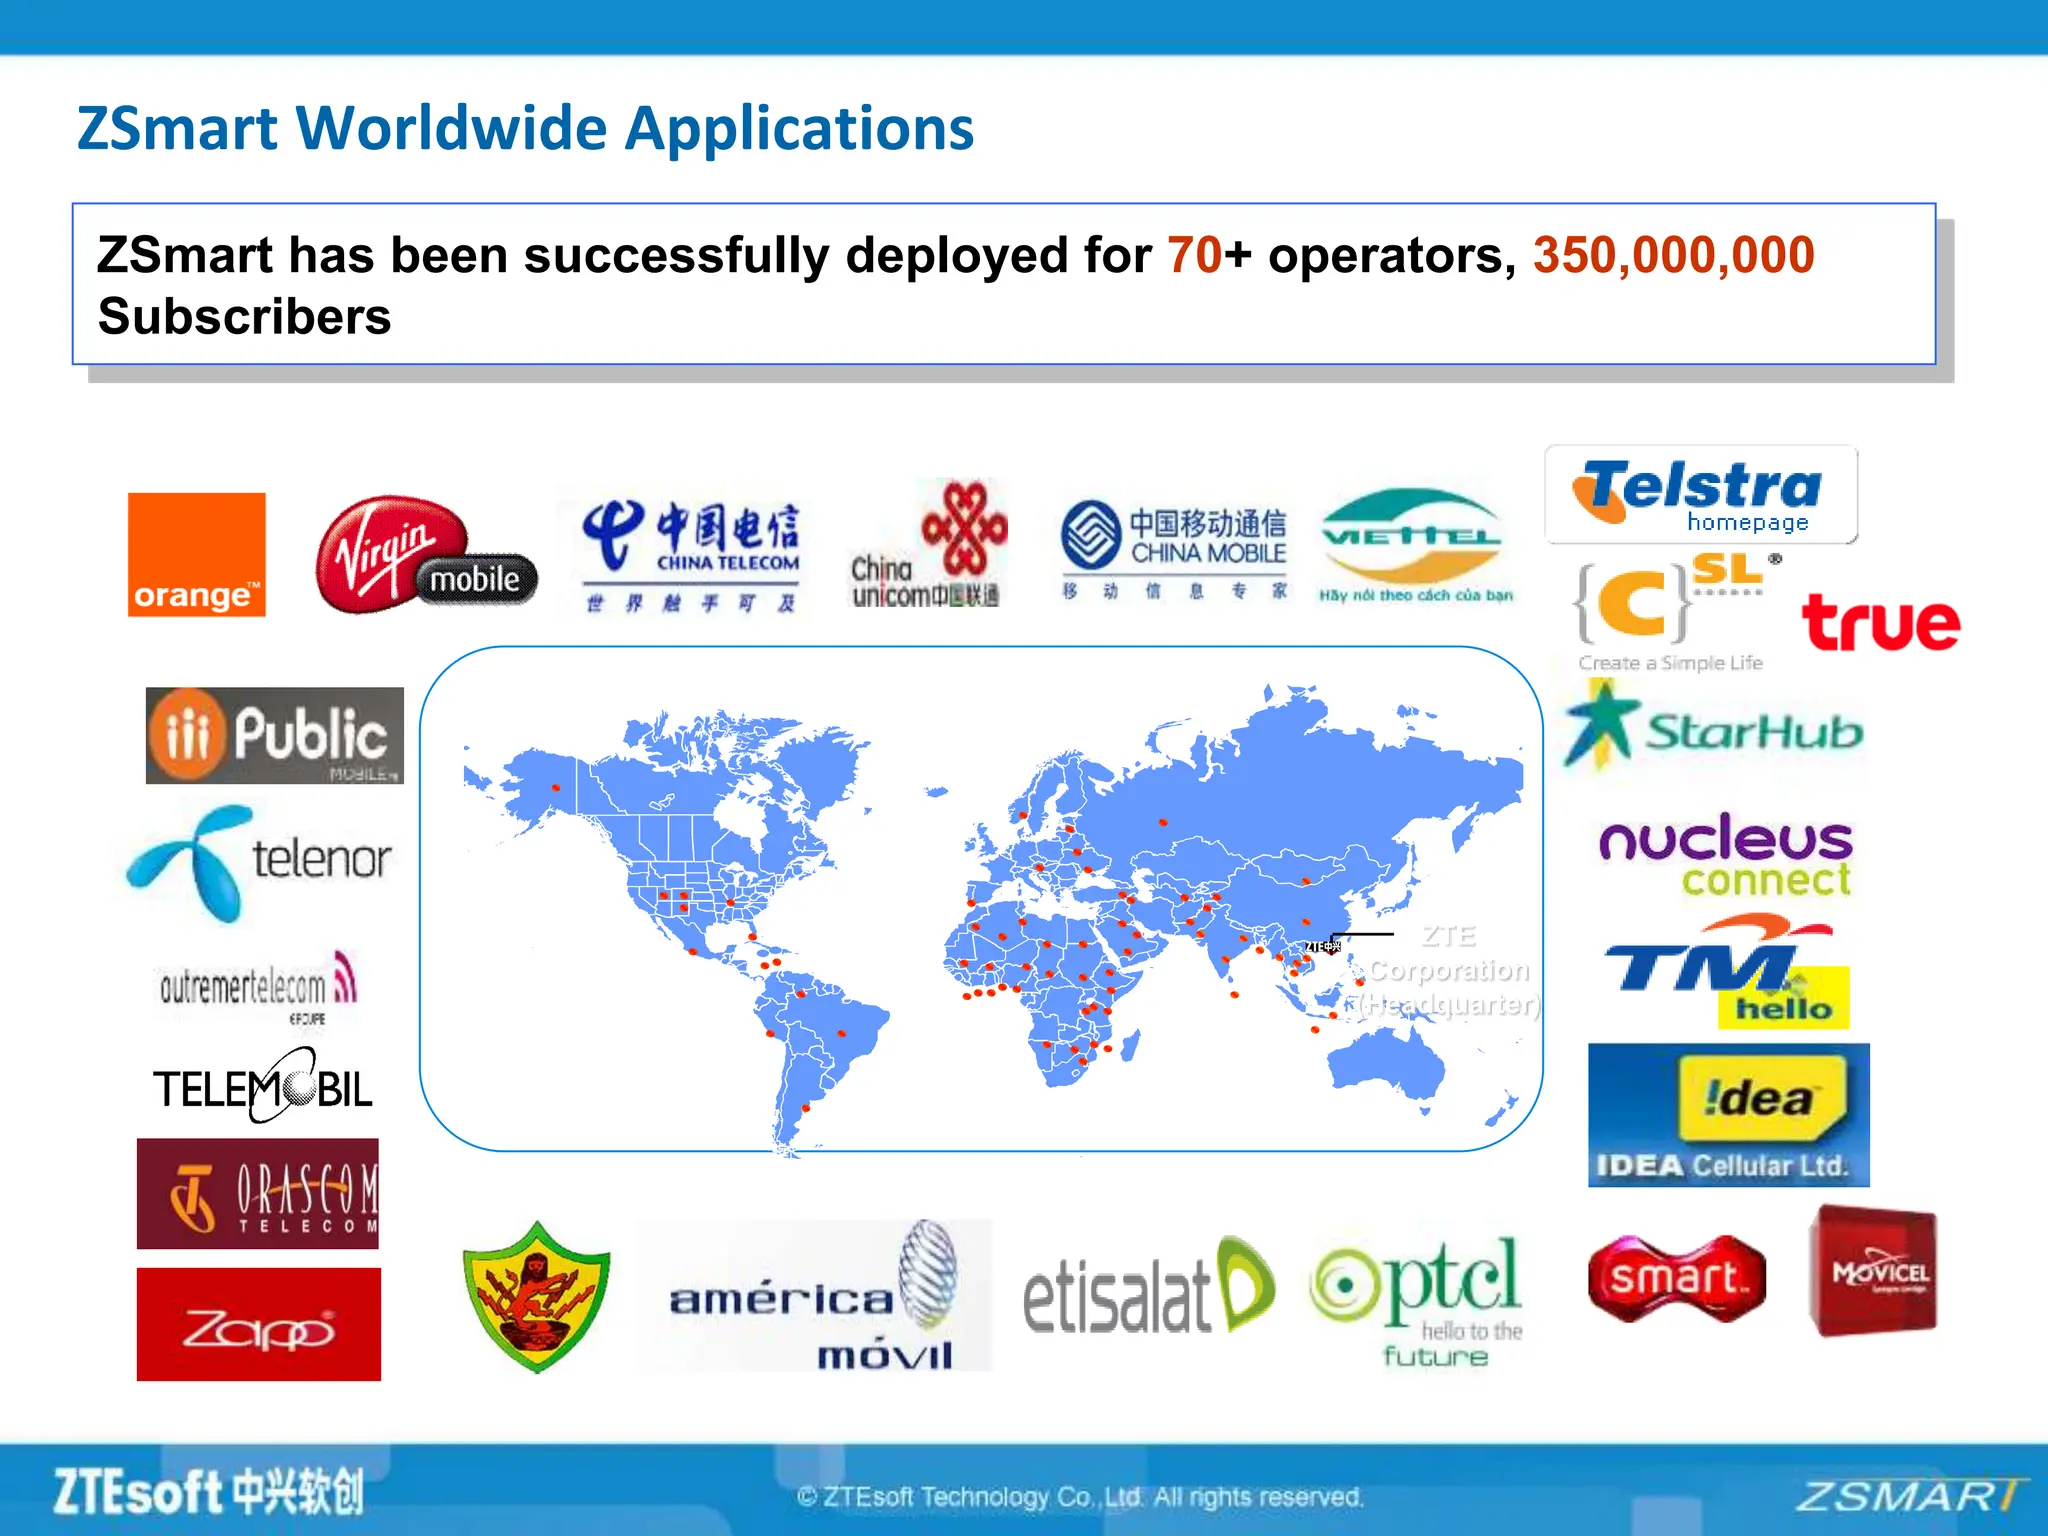
Task: Click the outremer telecom logo
Action: (x=258, y=987)
